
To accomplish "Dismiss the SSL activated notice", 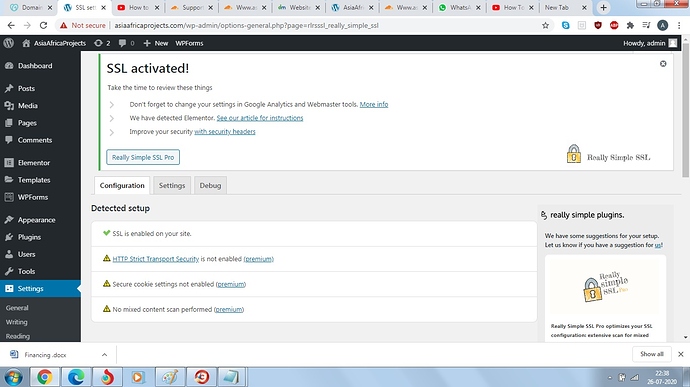I will tap(663, 64).
